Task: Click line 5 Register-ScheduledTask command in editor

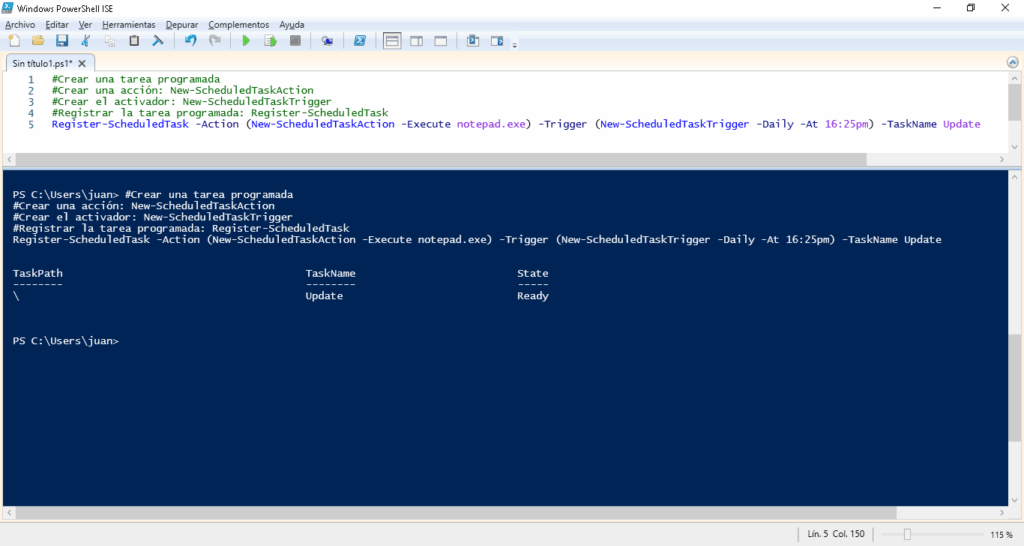Action: point(516,124)
